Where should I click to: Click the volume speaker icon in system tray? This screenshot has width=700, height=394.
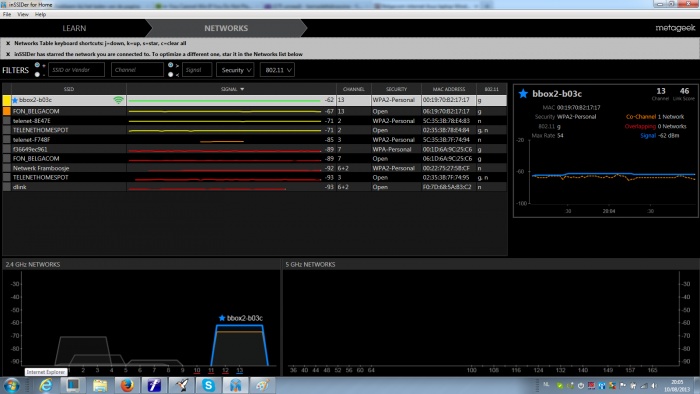(x=654, y=386)
